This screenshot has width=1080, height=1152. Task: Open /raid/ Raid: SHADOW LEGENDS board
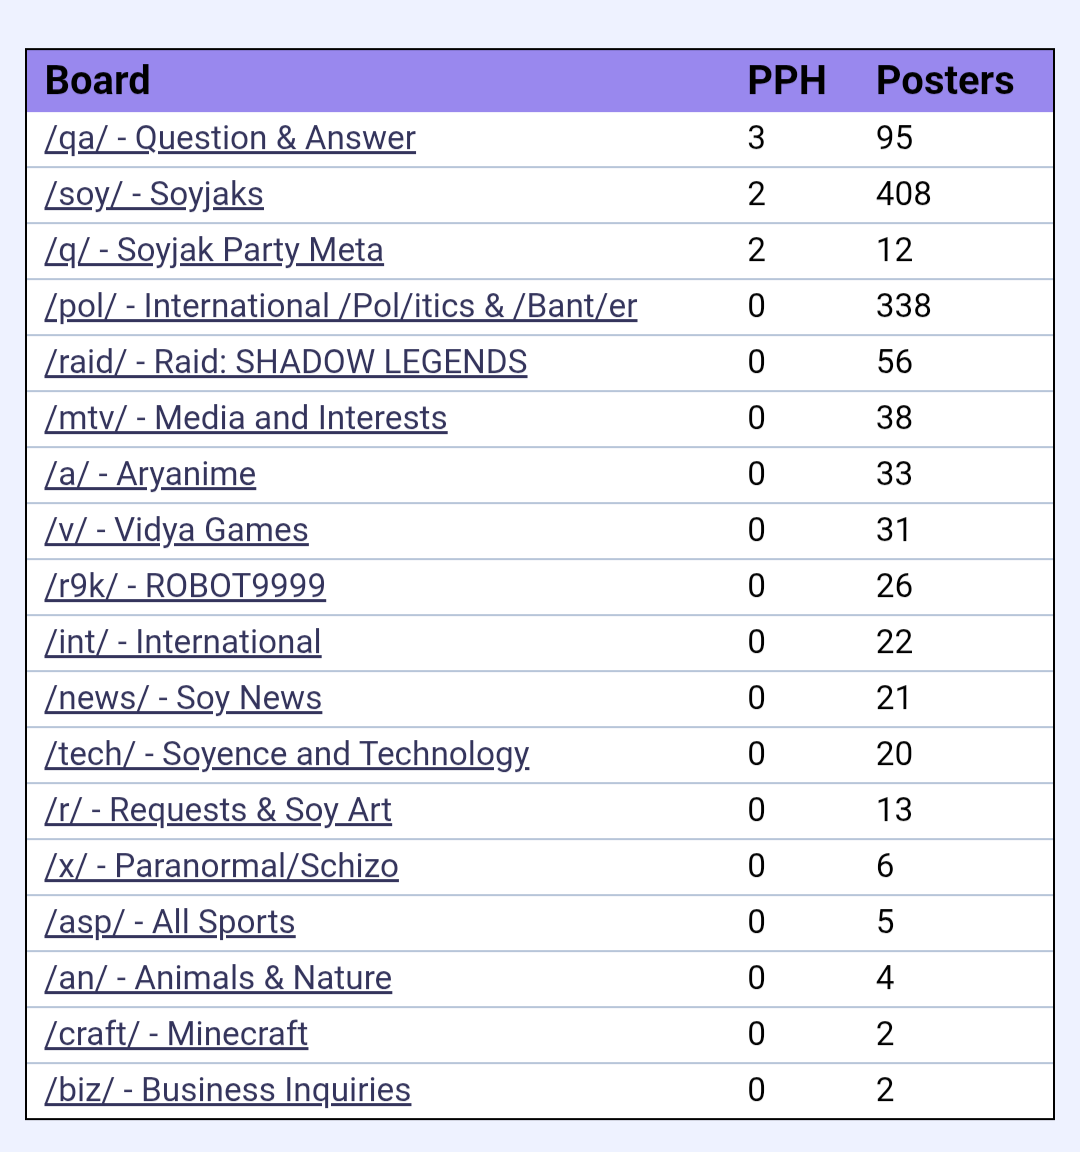[286, 362]
